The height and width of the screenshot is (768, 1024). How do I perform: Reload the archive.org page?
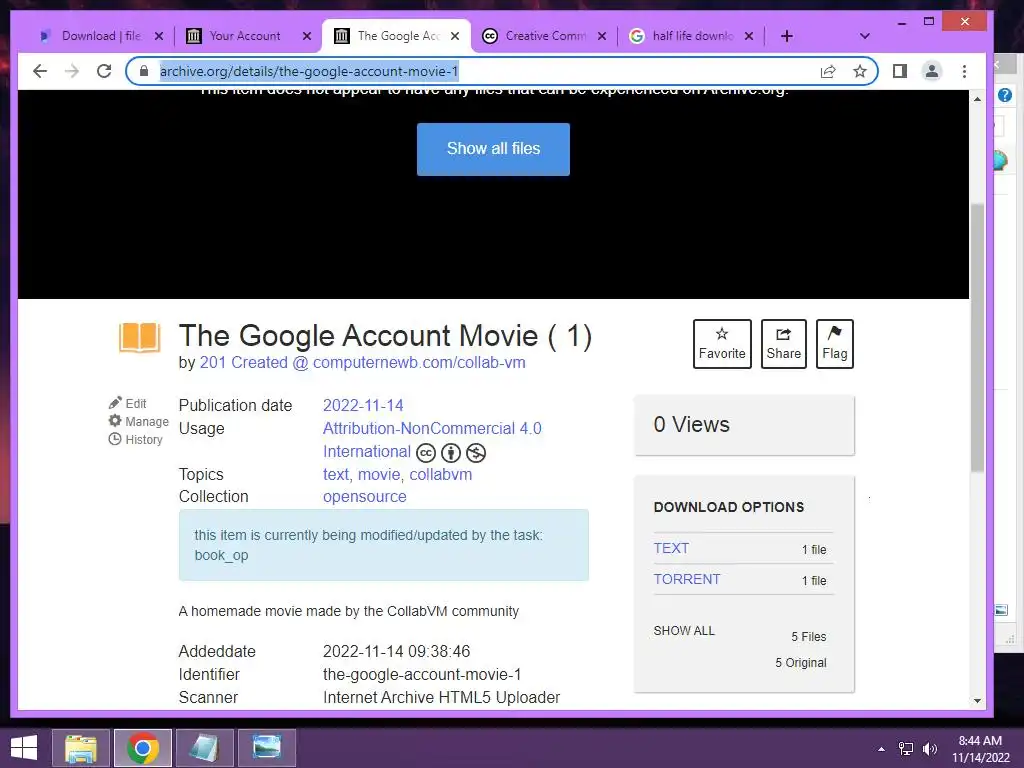pos(104,71)
